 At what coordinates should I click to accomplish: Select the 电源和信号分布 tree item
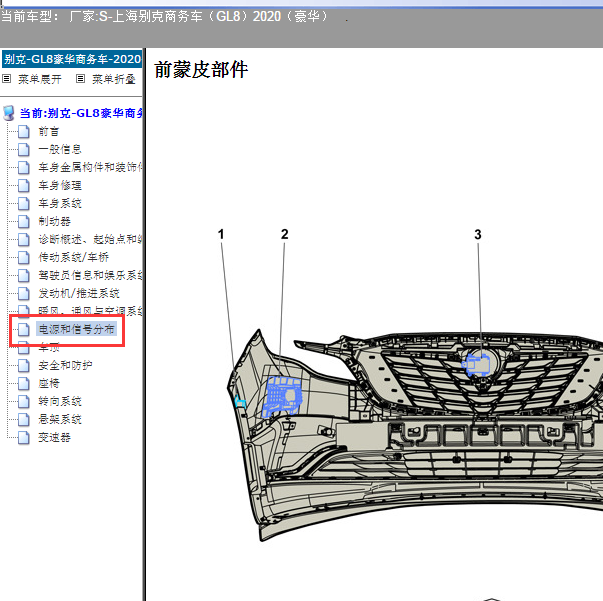coord(77,329)
